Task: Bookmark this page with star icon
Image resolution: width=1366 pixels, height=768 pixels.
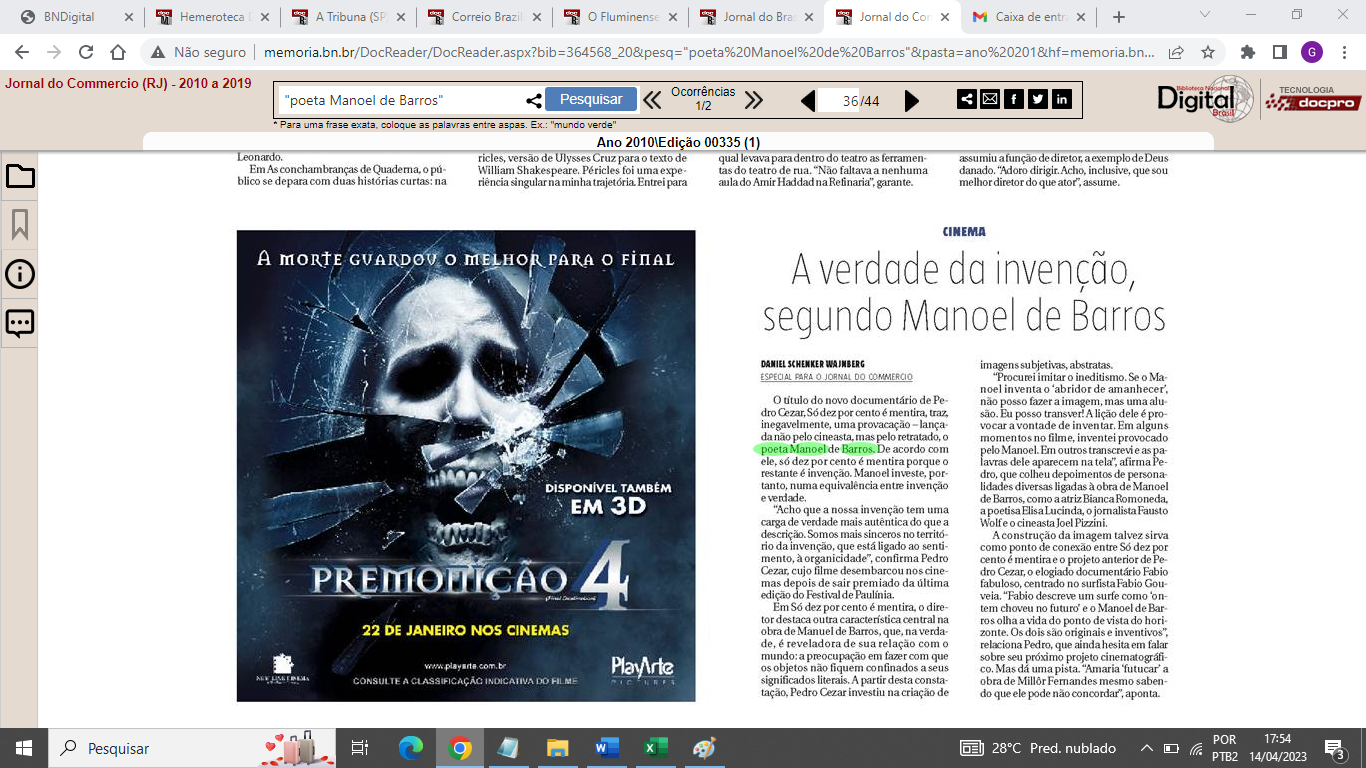Action: [x=1207, y=52]
